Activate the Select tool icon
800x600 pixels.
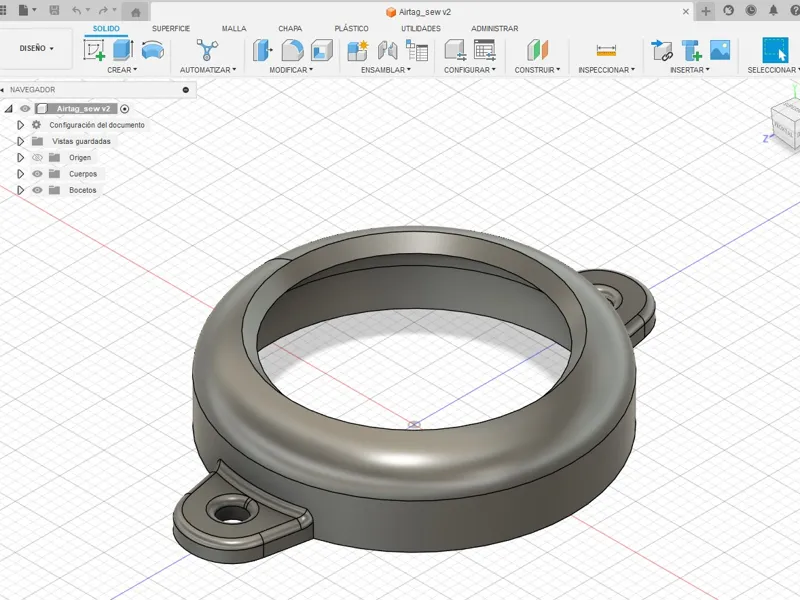775,50
